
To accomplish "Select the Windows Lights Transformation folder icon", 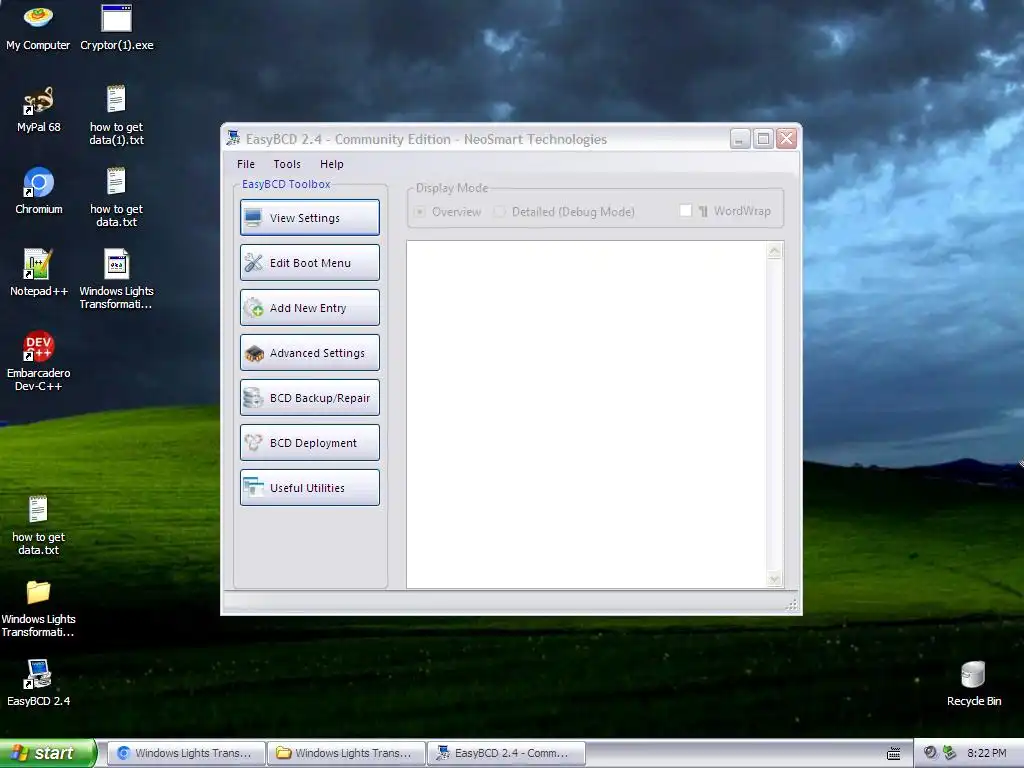I will pos(39,608).
